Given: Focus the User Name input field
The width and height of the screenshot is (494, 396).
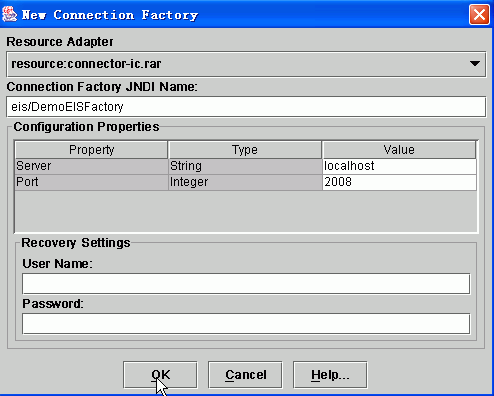Looking at the screenshot, I should pos(246,284).
